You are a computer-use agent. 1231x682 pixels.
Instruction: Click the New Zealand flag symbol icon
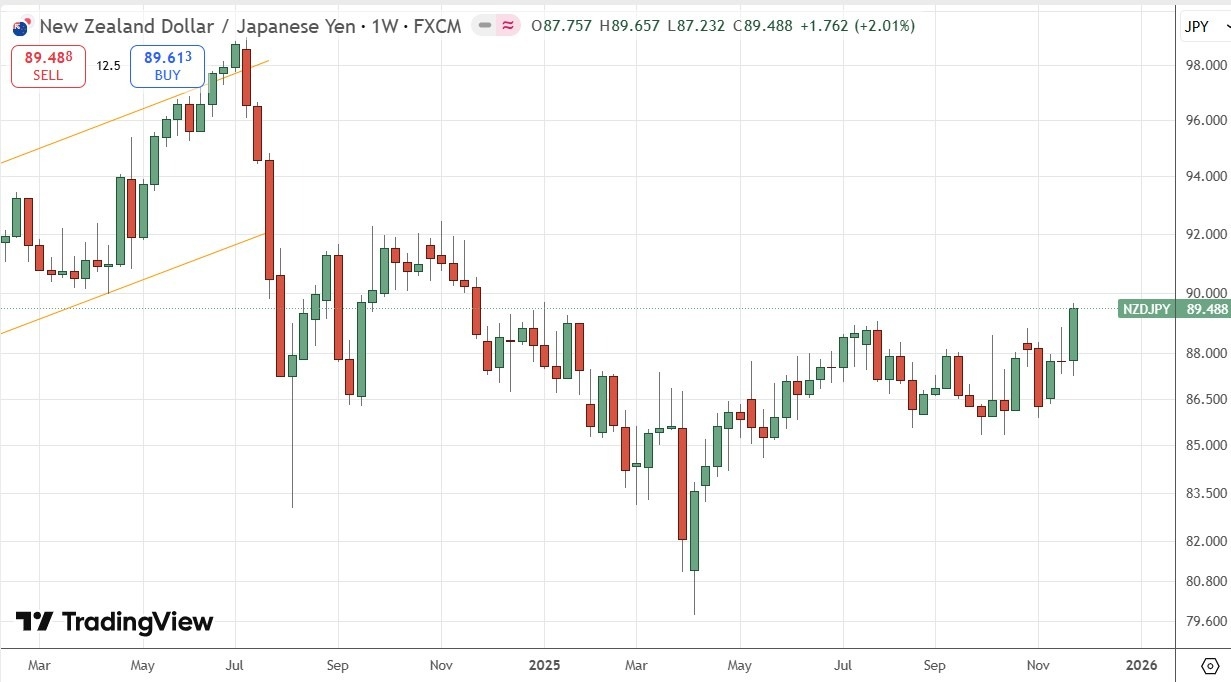[19, 27]
